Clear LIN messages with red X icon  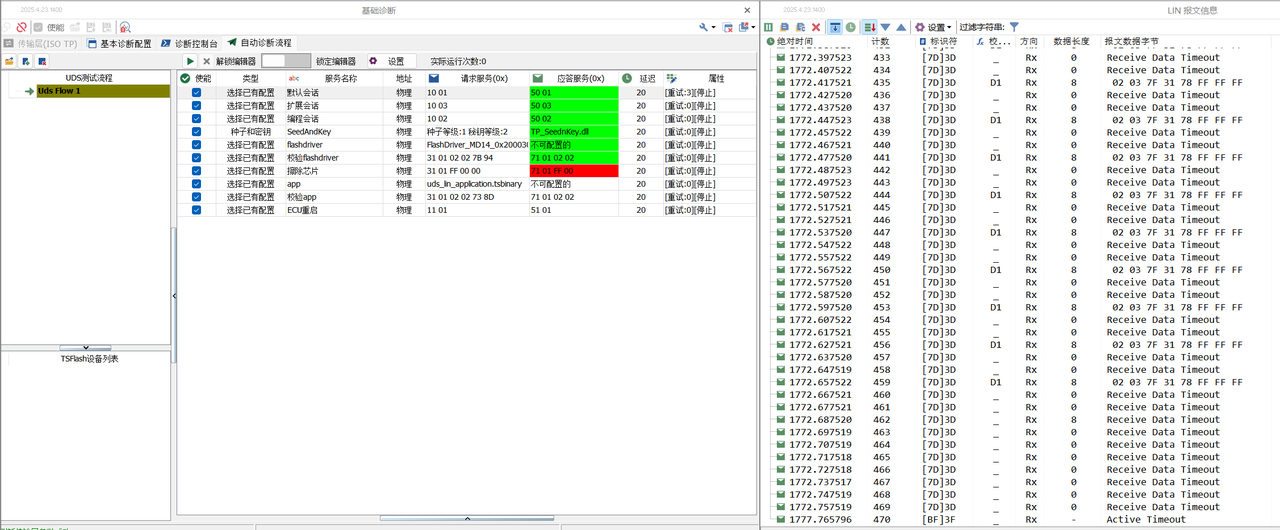816,27
